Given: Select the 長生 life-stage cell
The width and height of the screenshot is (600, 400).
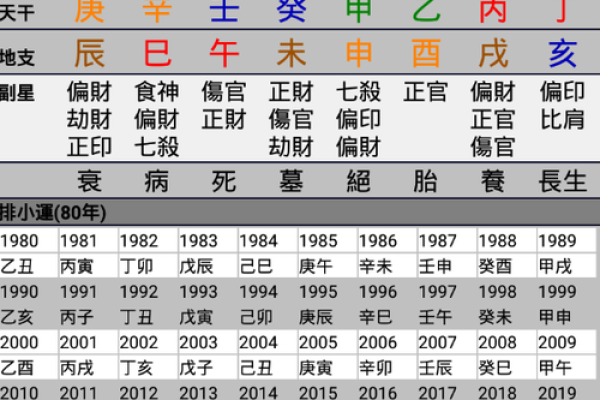Looking at the screenshot, I should coord(562,181).
